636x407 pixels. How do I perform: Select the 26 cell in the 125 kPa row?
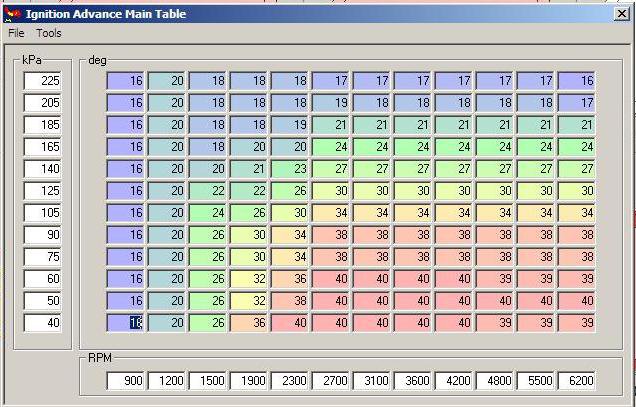(291, 191)
